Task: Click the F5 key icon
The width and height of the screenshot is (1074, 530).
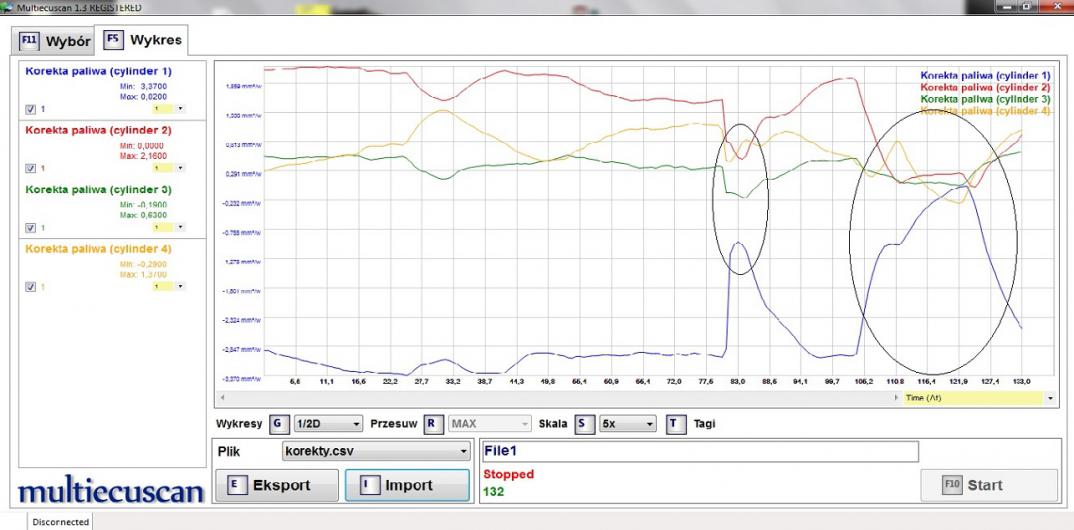Action: click(113, 39)
